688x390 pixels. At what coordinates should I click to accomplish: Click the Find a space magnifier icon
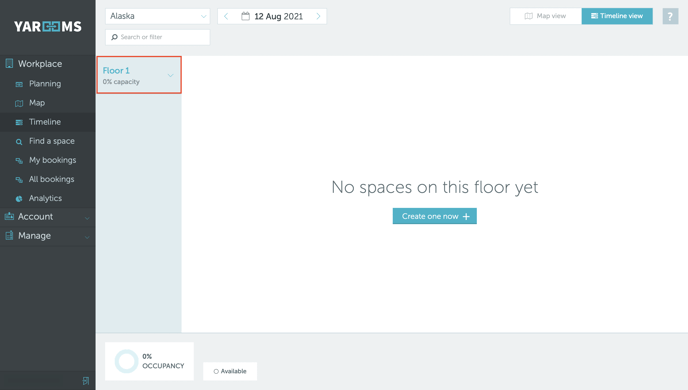click(19, 142)
